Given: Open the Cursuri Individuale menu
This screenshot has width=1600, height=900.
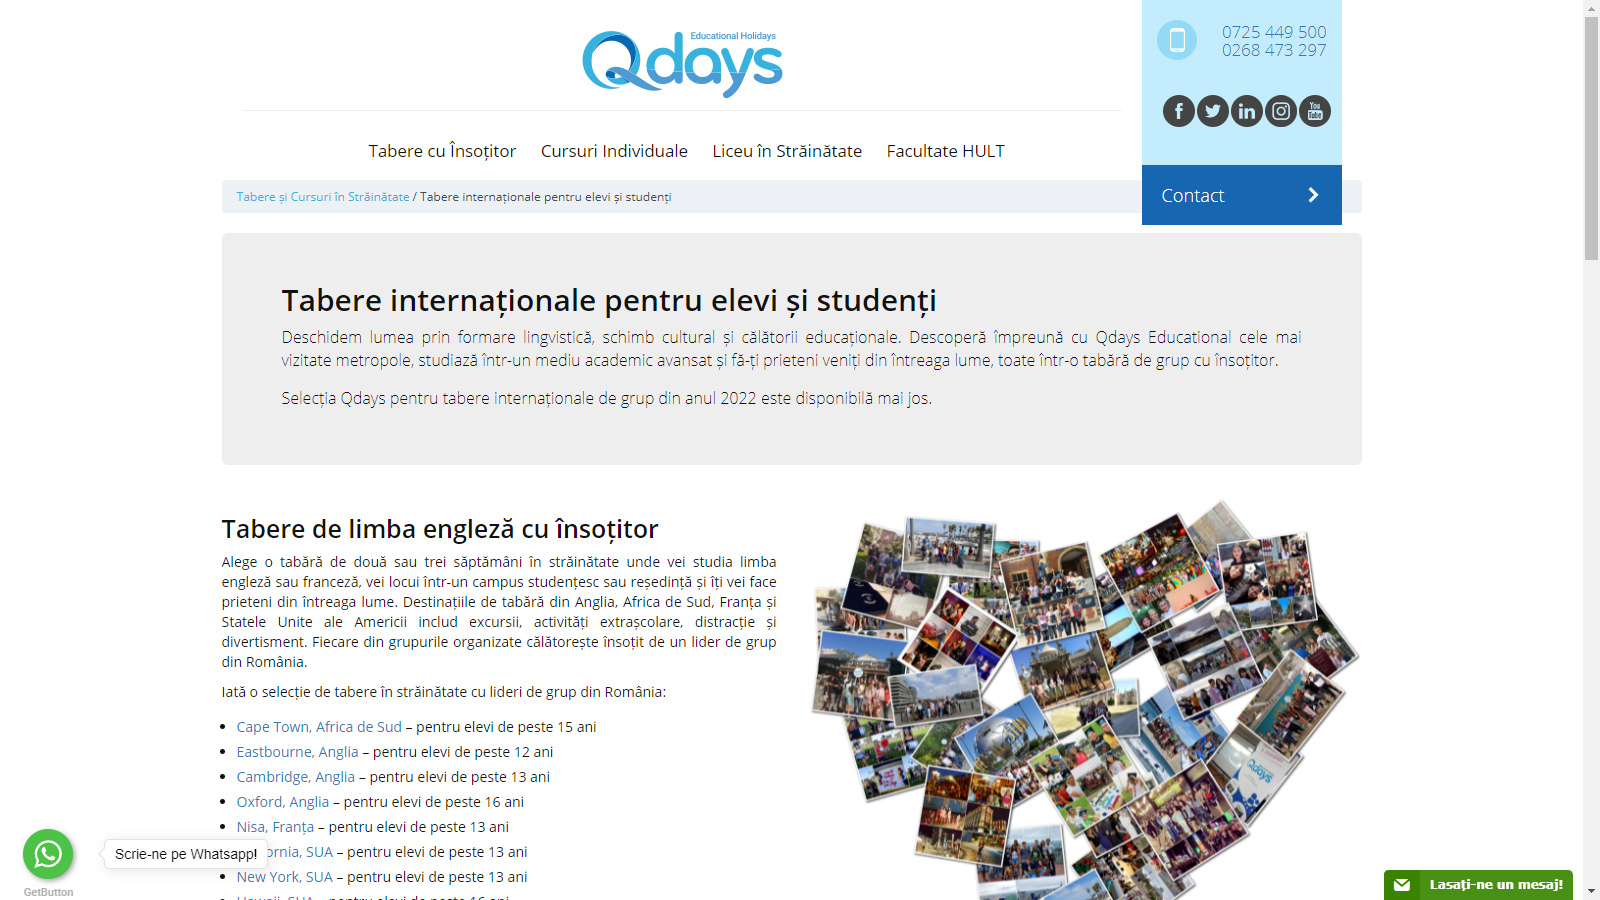Looking at the screenshot, I should pyautogui.click(x=613, y=151).
